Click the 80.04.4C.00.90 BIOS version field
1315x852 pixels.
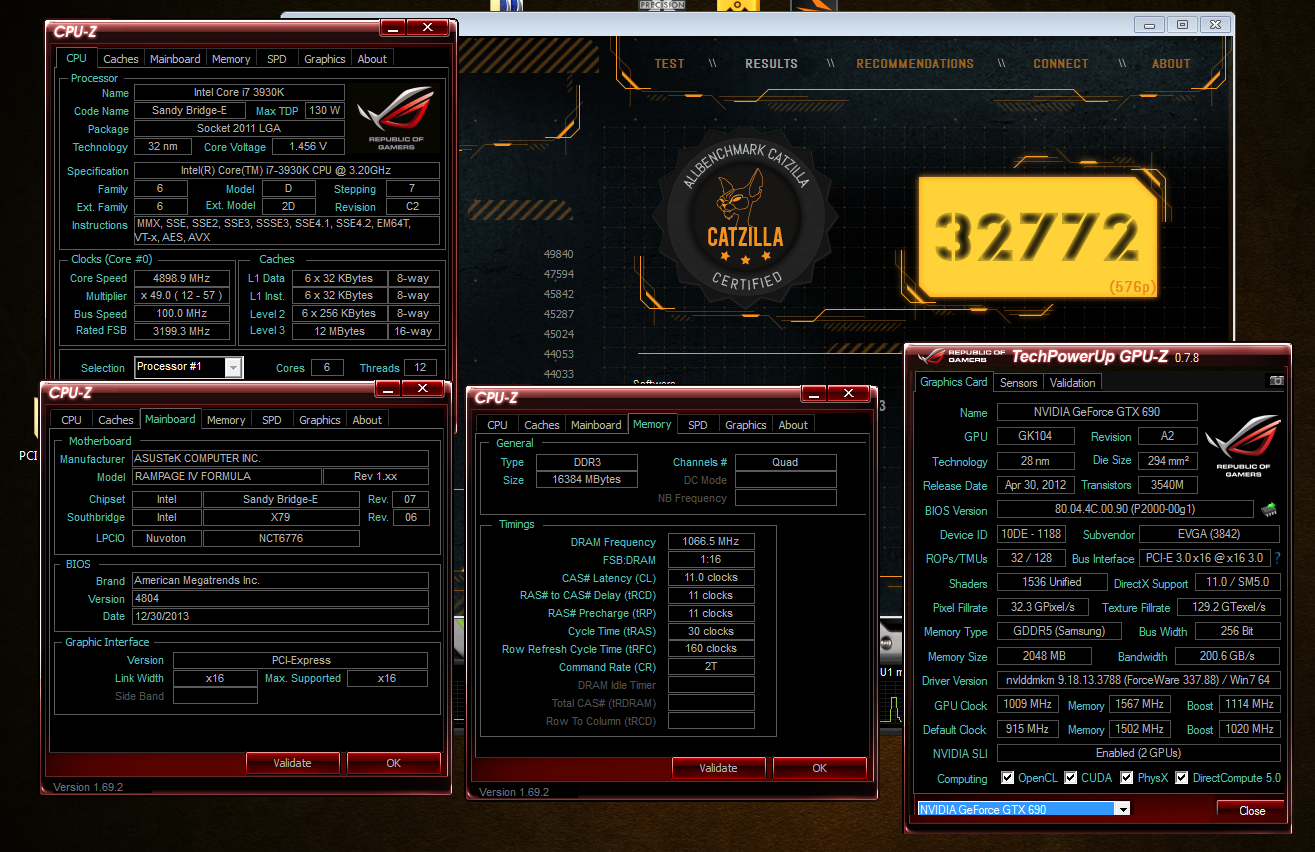(1126, 510)
